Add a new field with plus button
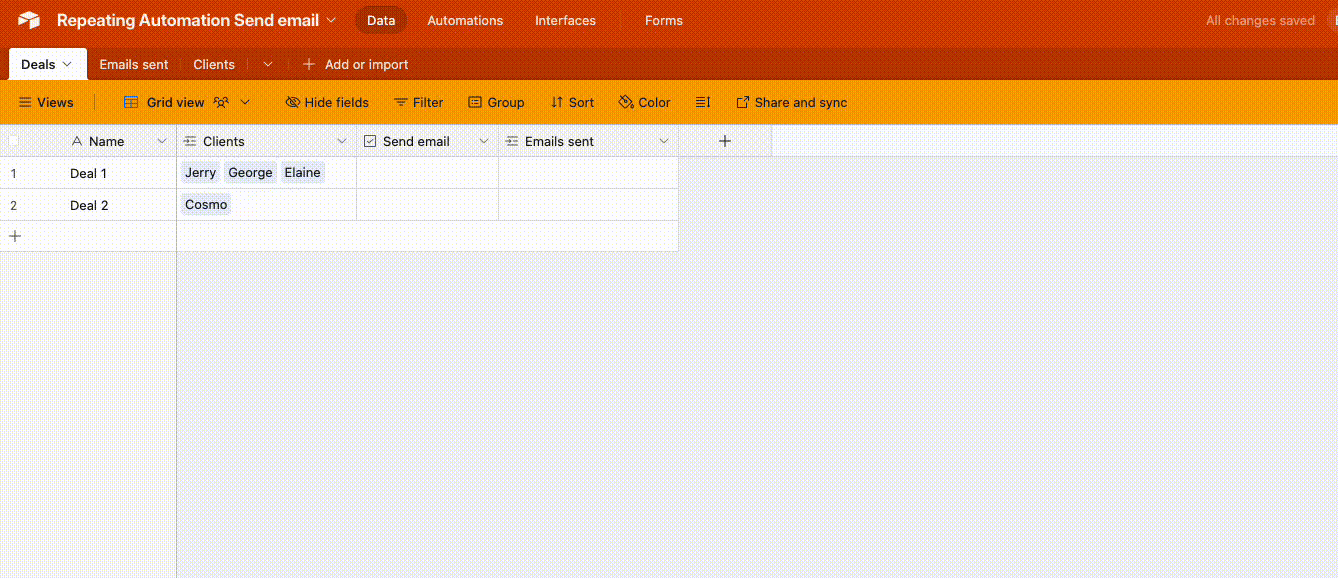1338x578 pixels. coord(725,141)
